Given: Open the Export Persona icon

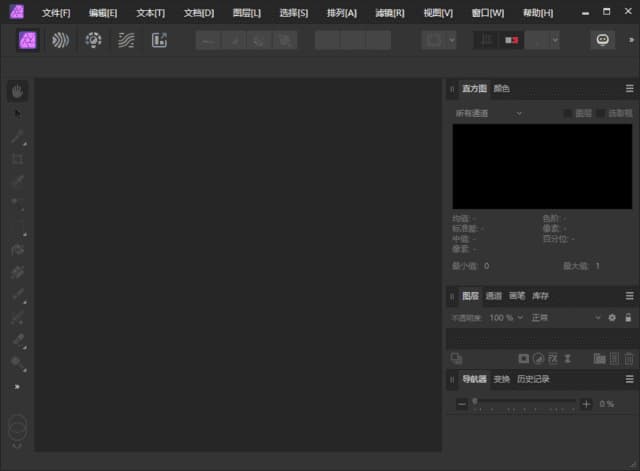Looking at the screenshot, I should click(x=159, y=40).
